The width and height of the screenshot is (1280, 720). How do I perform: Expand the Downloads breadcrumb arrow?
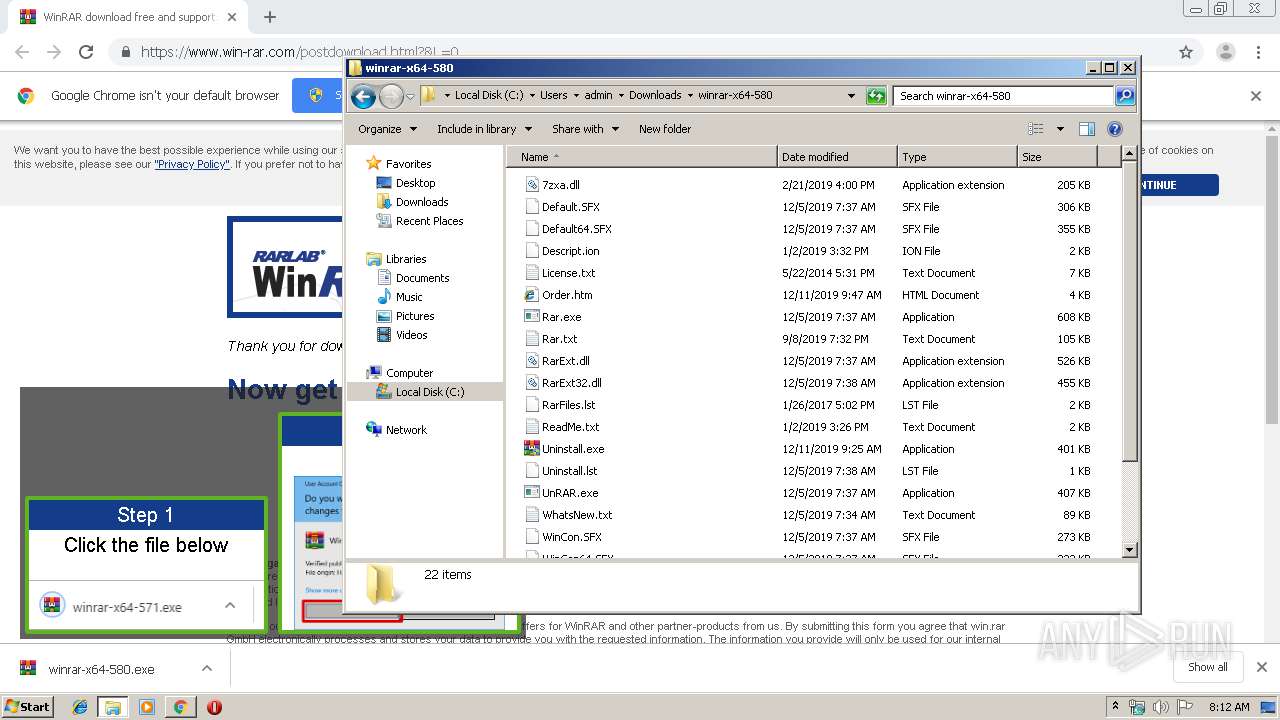[690, 96]
